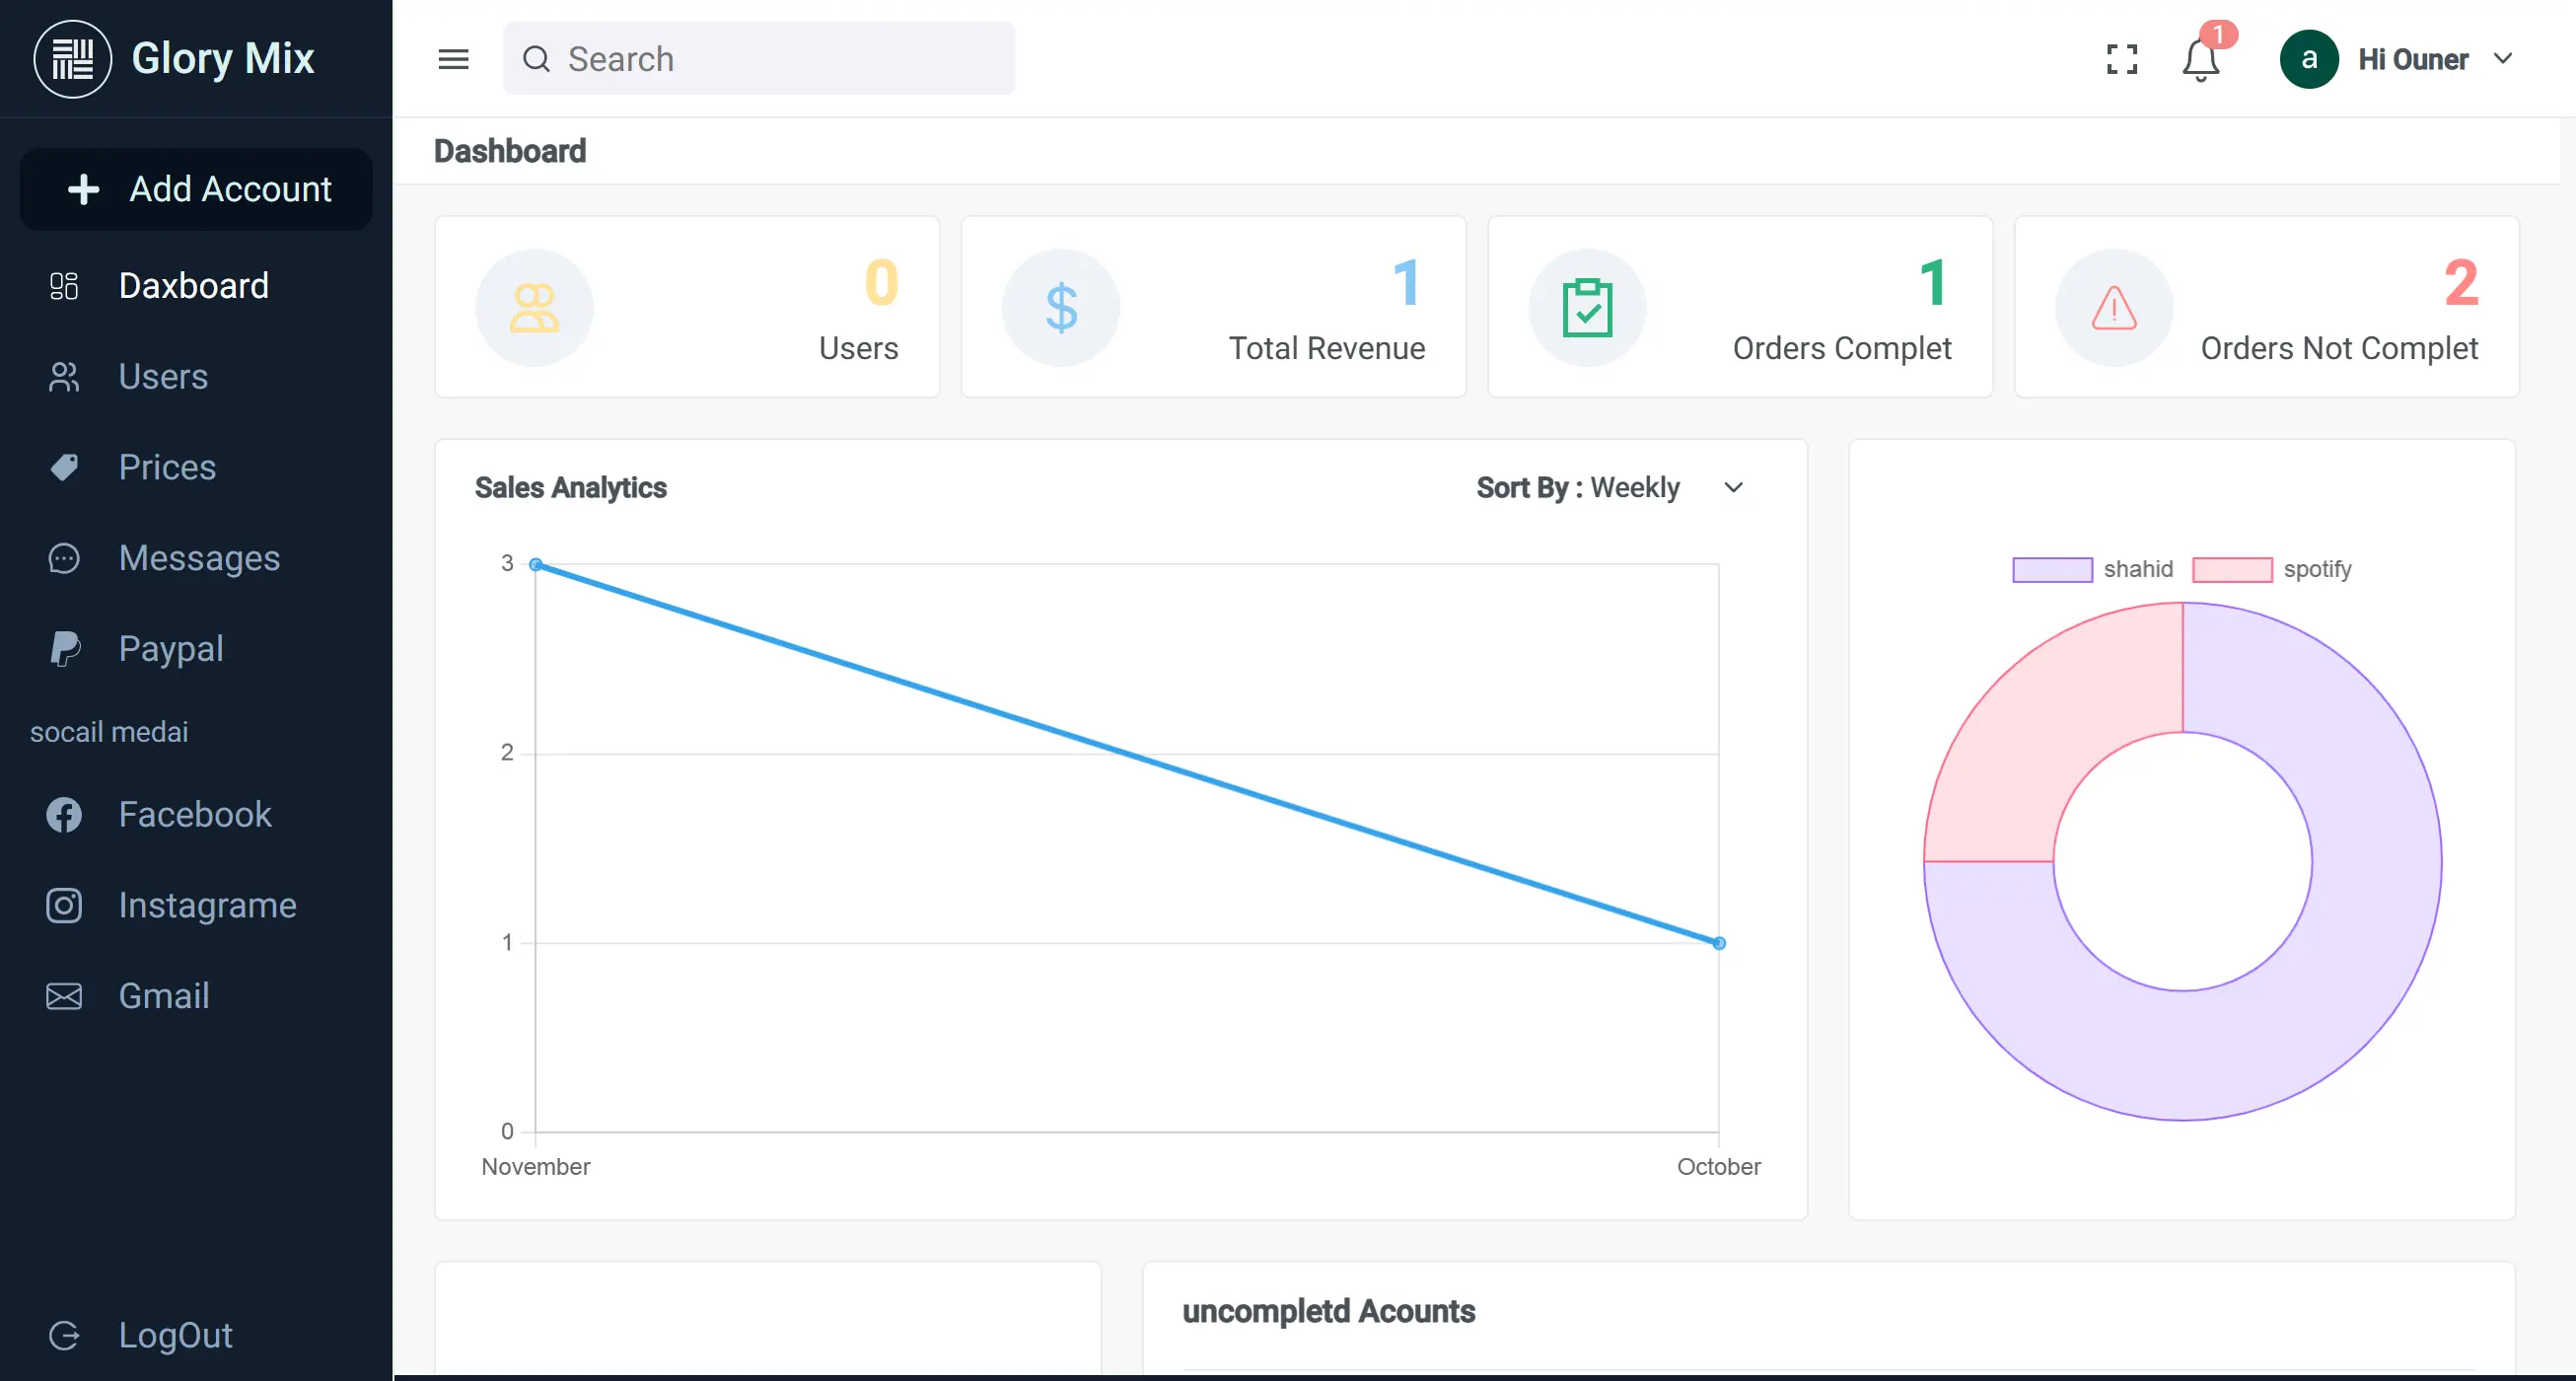Click the search magnifier icon
2576x1381 pixels.
tap(537, 59)
